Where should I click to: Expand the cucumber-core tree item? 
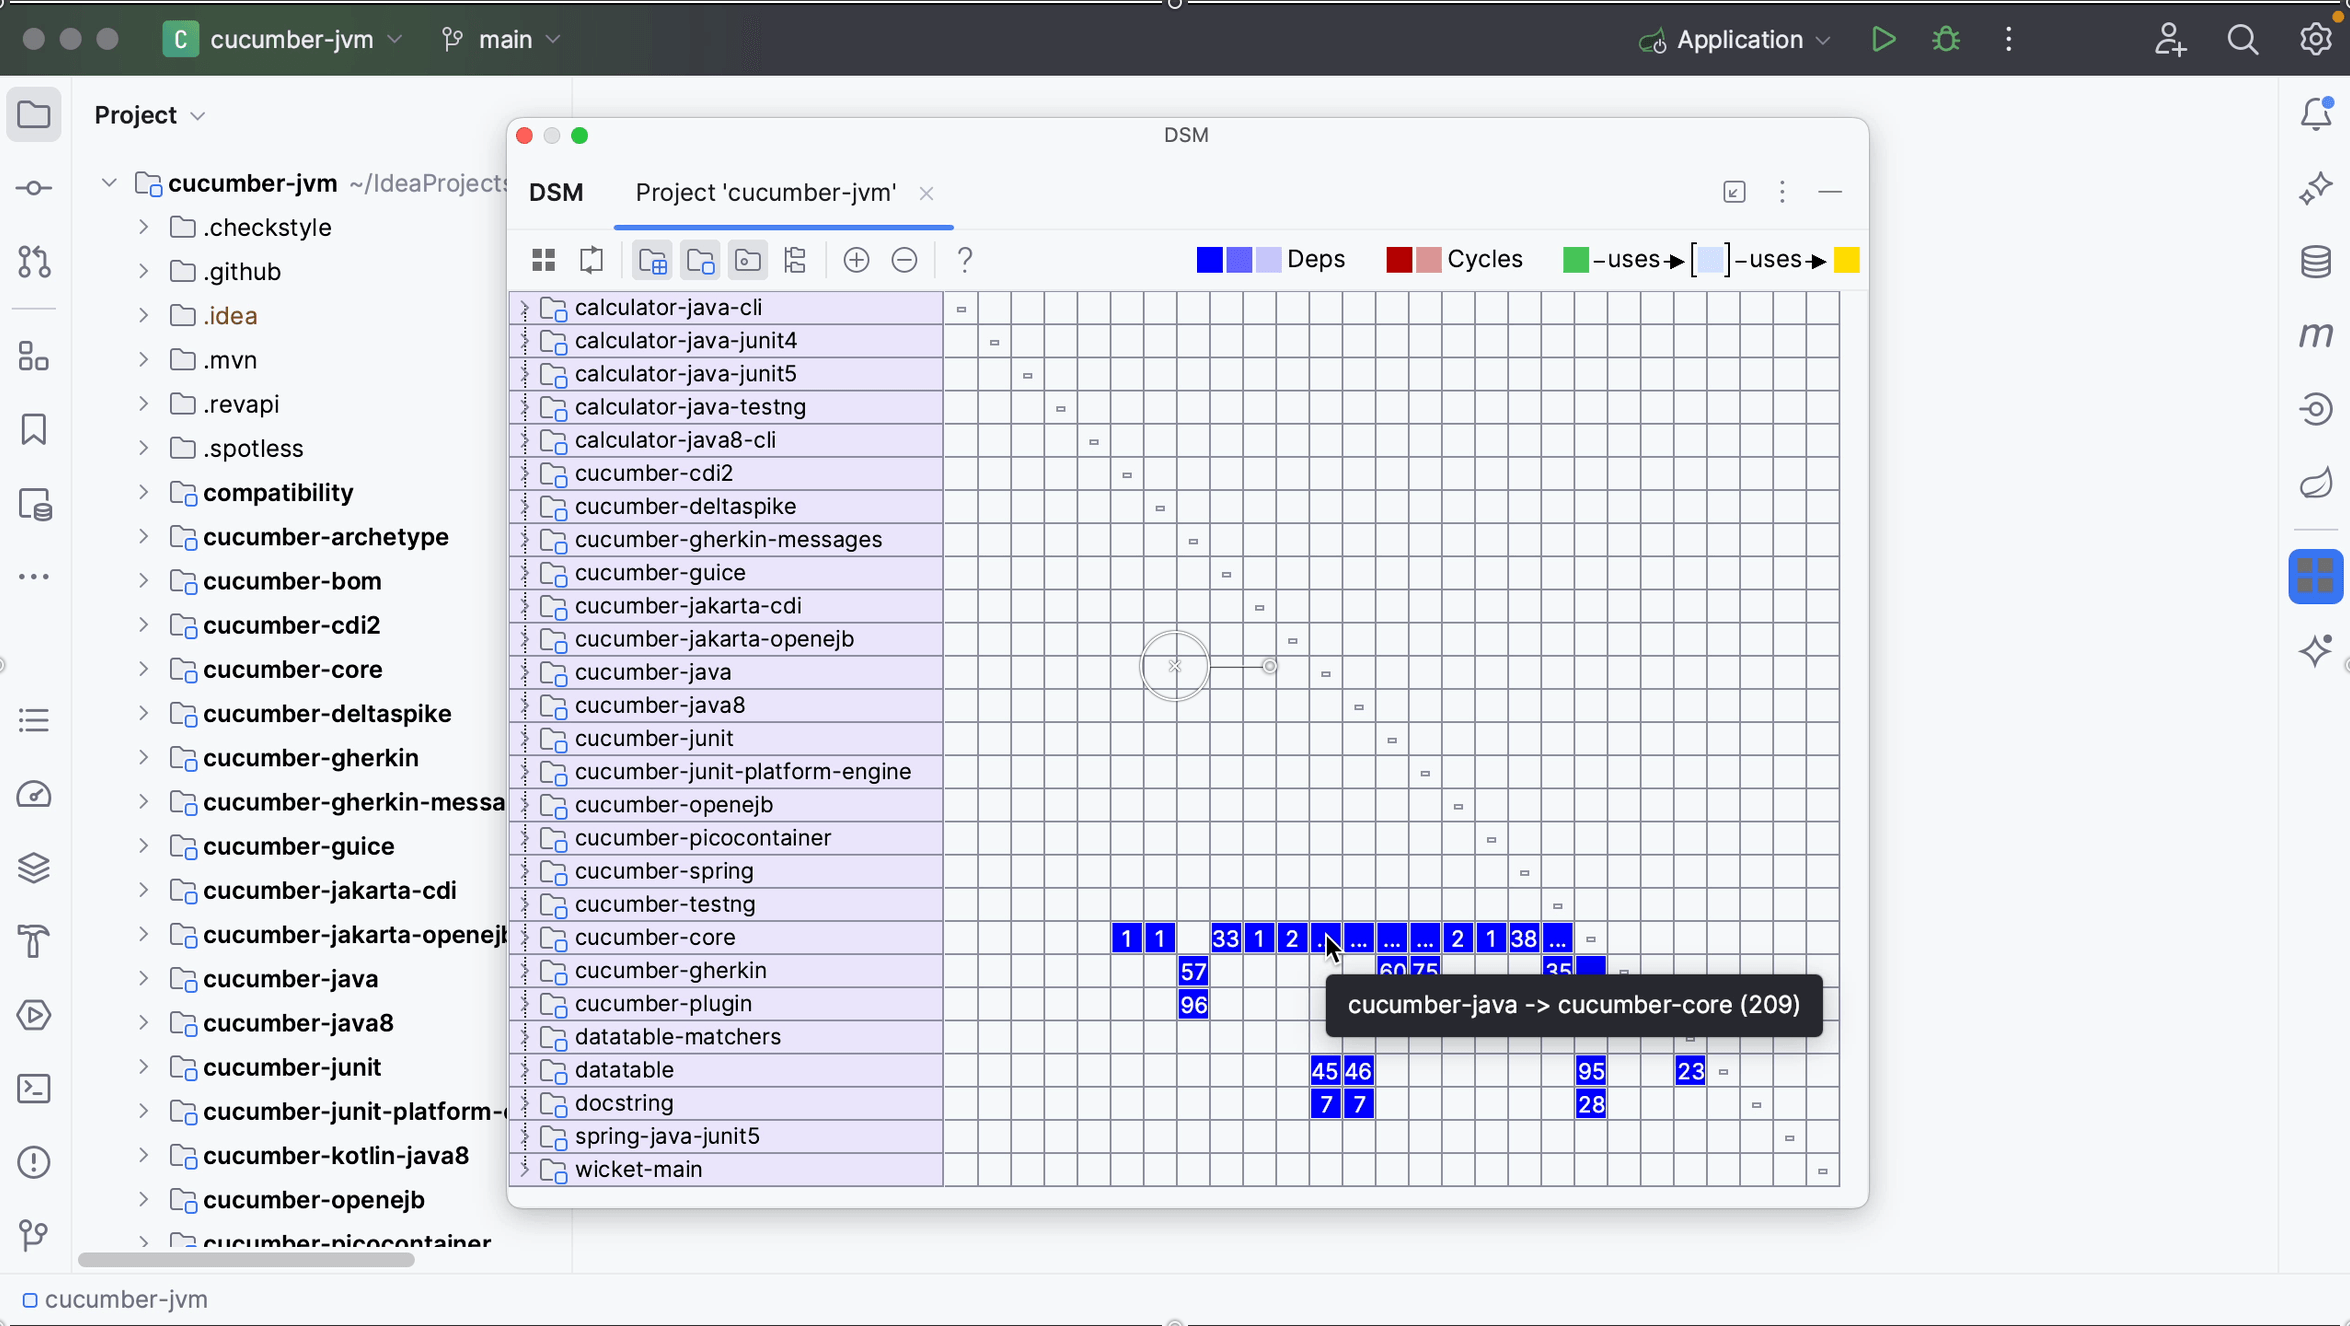(x=144, y=668)
